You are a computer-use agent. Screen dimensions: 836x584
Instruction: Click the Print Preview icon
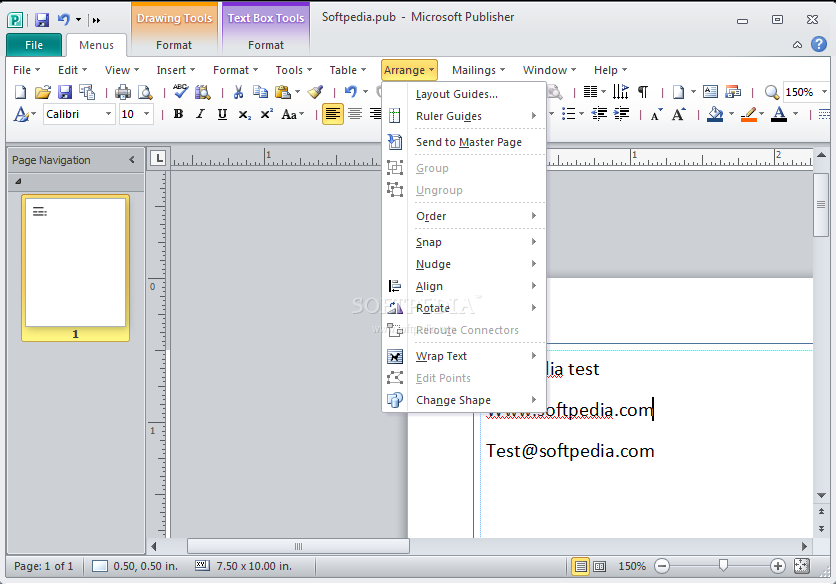[x=145, y=92]
